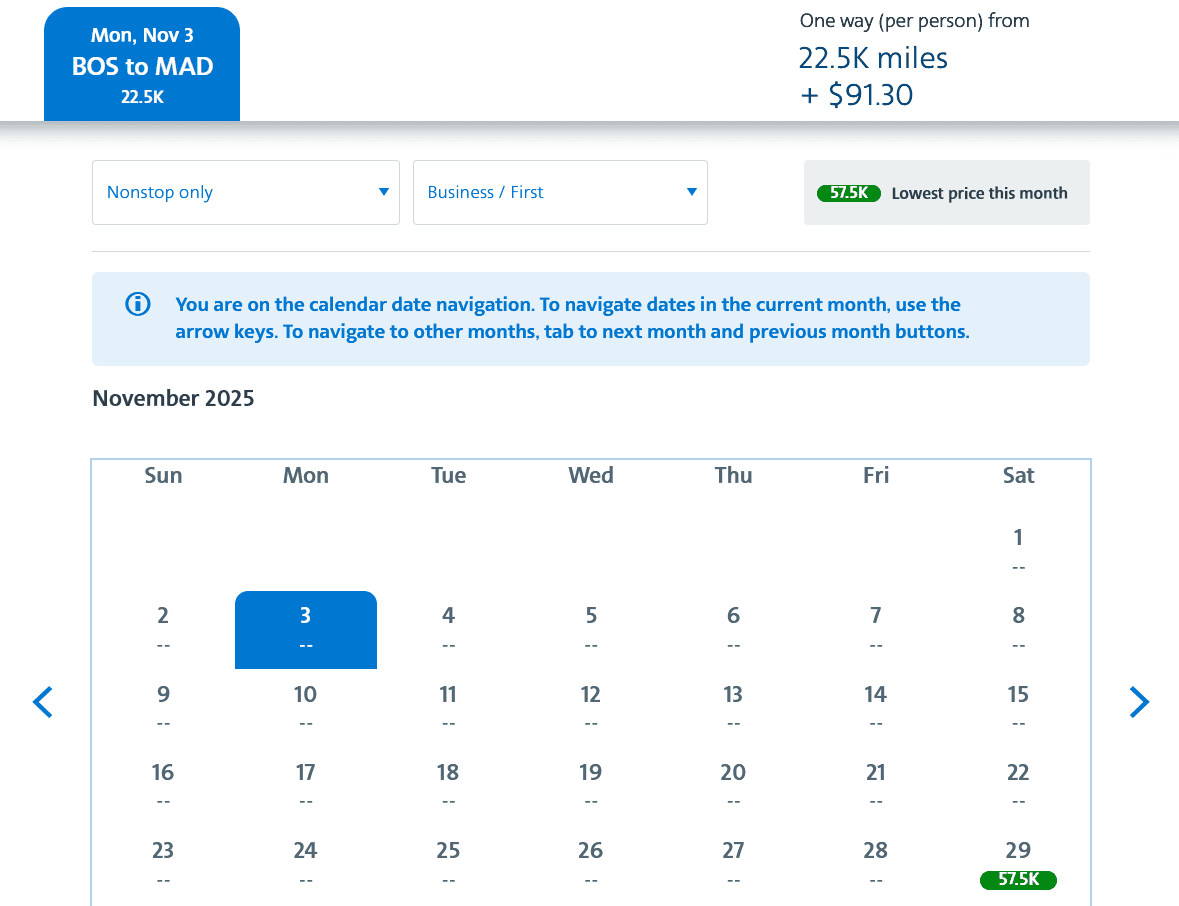The height and width of the screenshot is (906, 1179).
Task: Expand the Business / First cabin dropdown
Action: pyautogui.click(x=559, y=192)
